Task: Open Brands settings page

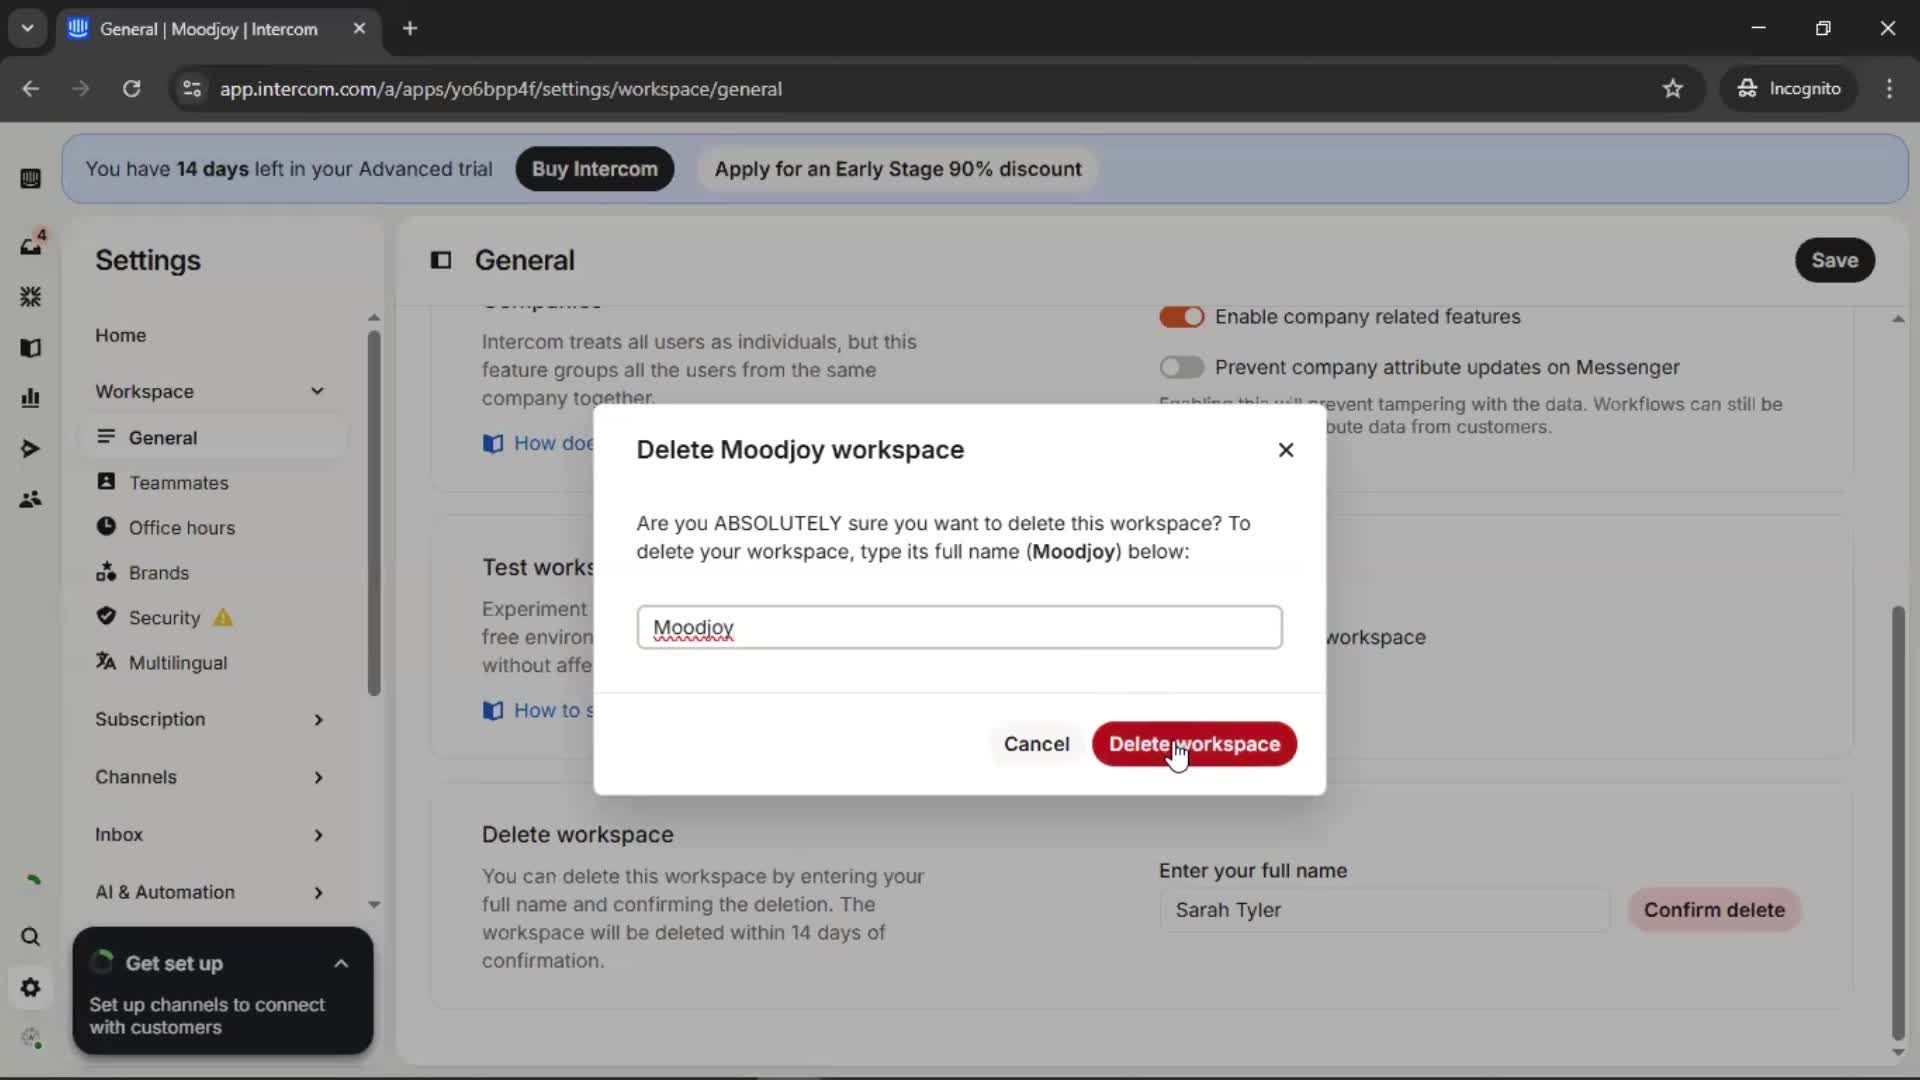Action: pyautogui.click(x=158, y=573)
